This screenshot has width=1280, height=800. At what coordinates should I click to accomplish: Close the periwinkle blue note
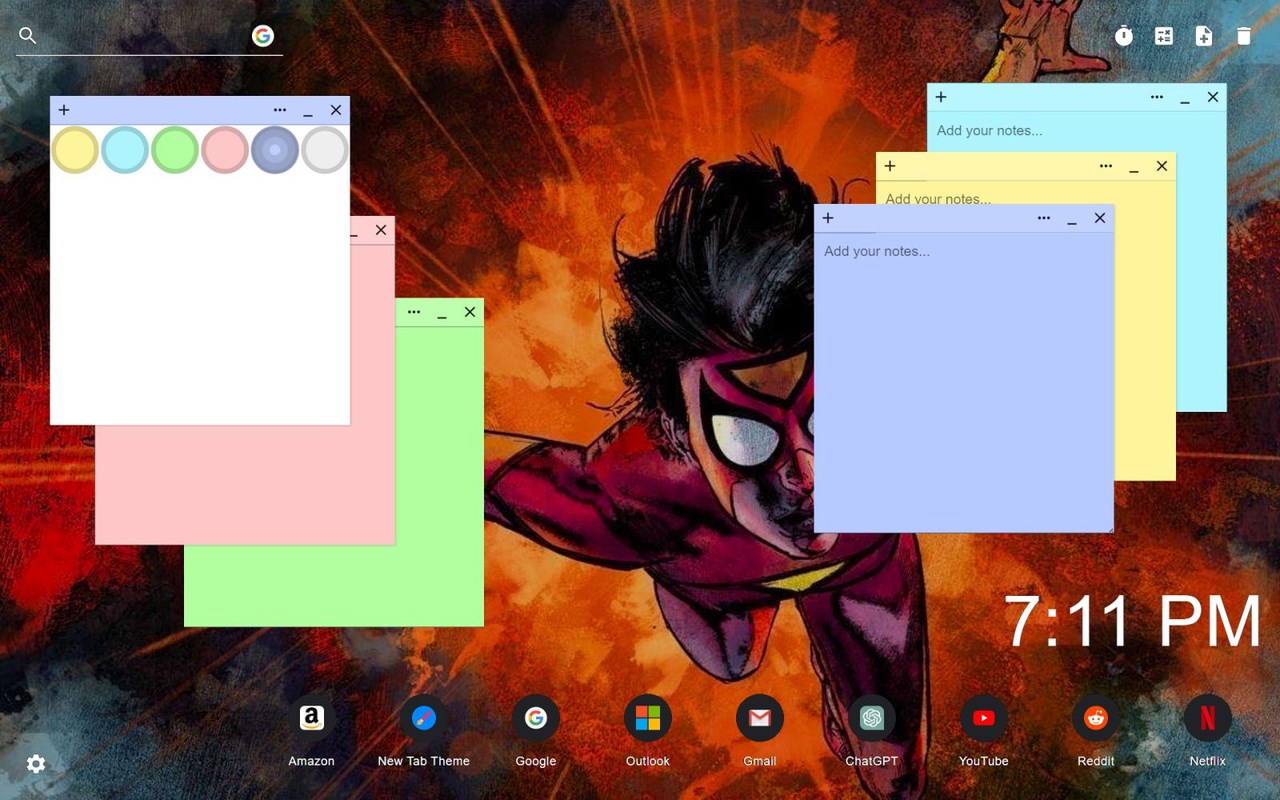point(1100,218)
